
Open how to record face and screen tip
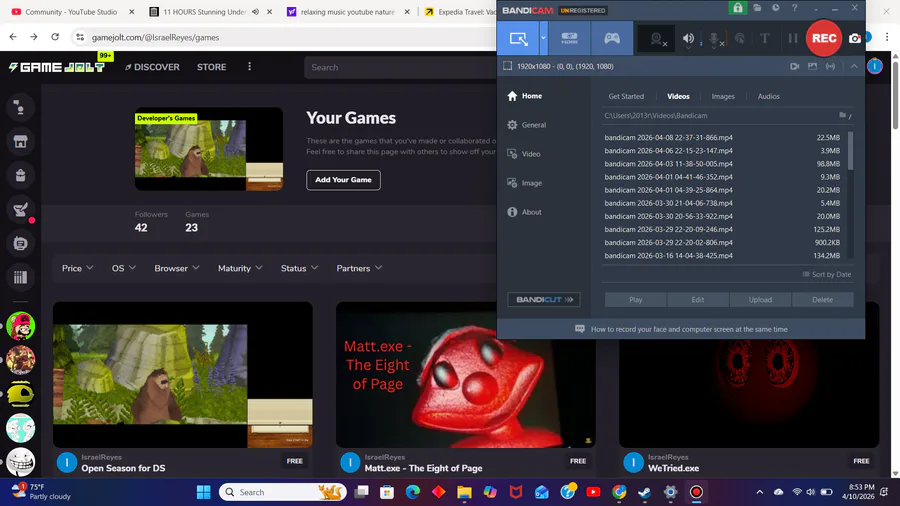coord(681,329)
